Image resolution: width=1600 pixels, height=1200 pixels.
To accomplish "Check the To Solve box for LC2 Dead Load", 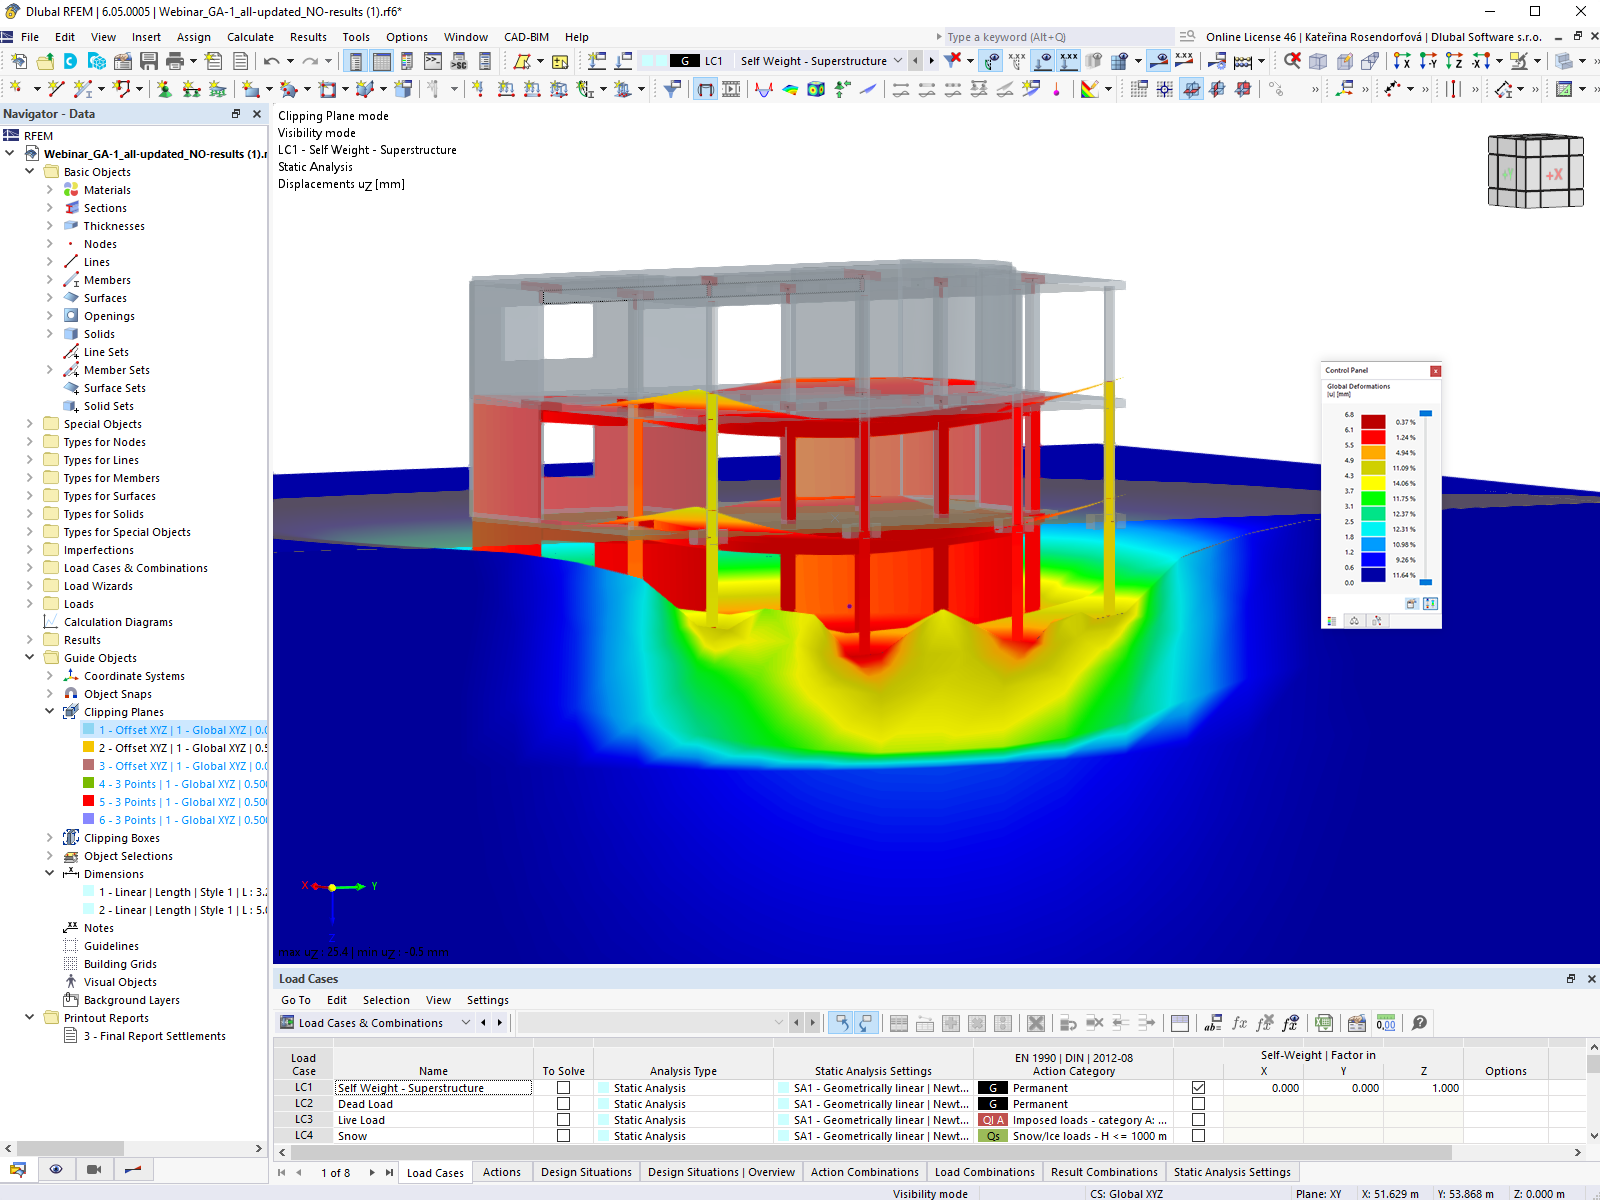I will click(x=563, y=1103).
